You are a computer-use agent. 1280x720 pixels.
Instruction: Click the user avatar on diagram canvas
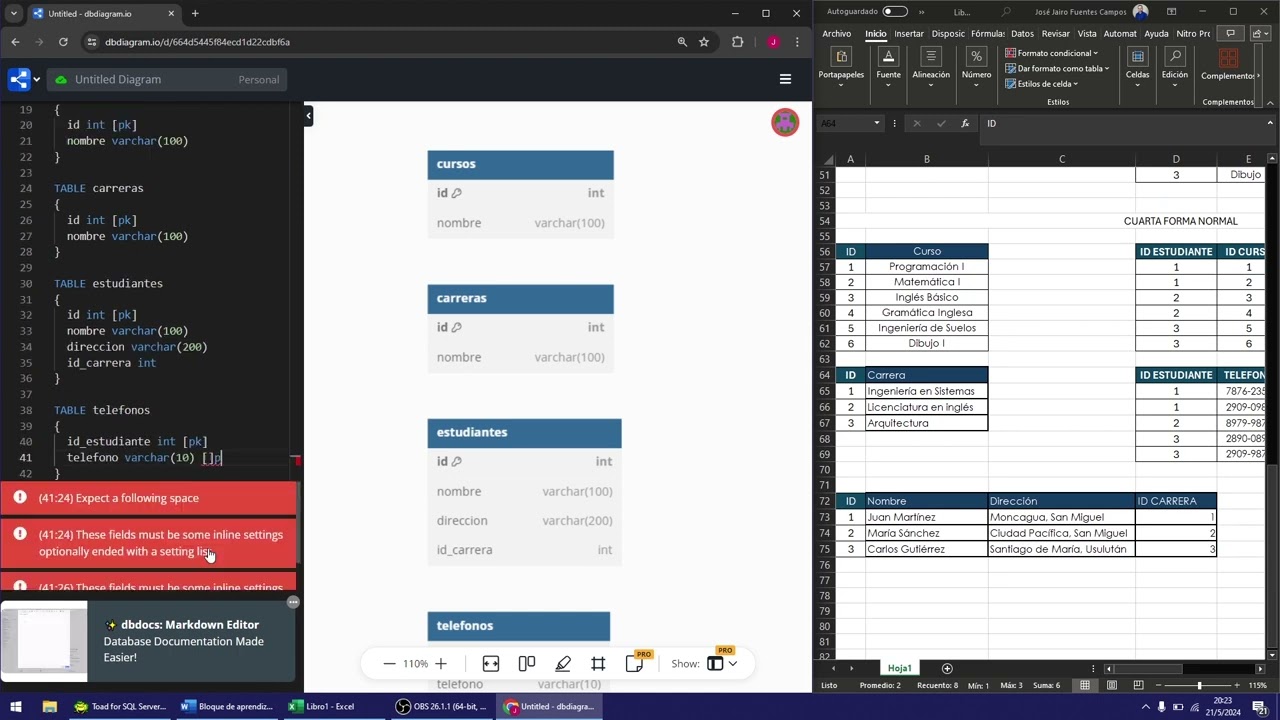tap(785, 122)
